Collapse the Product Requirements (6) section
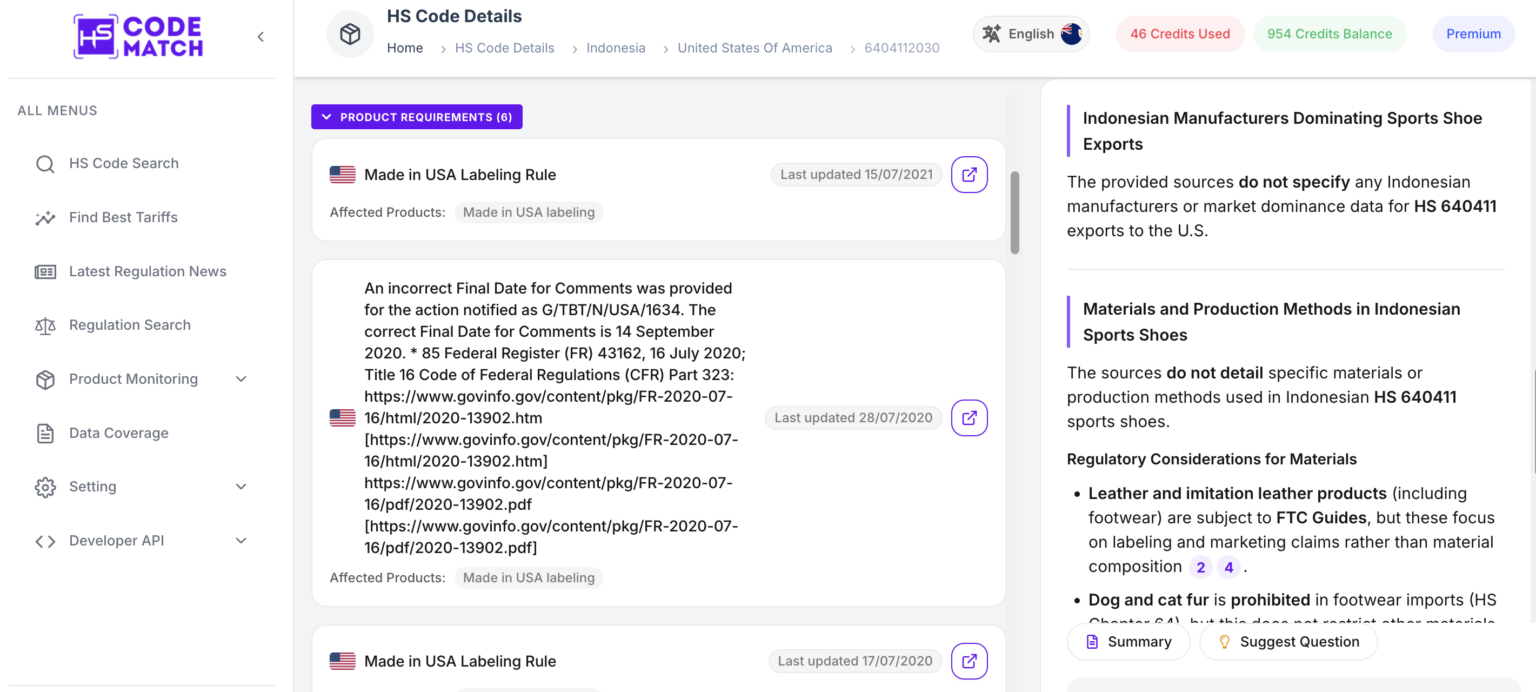 pos(417,117)
